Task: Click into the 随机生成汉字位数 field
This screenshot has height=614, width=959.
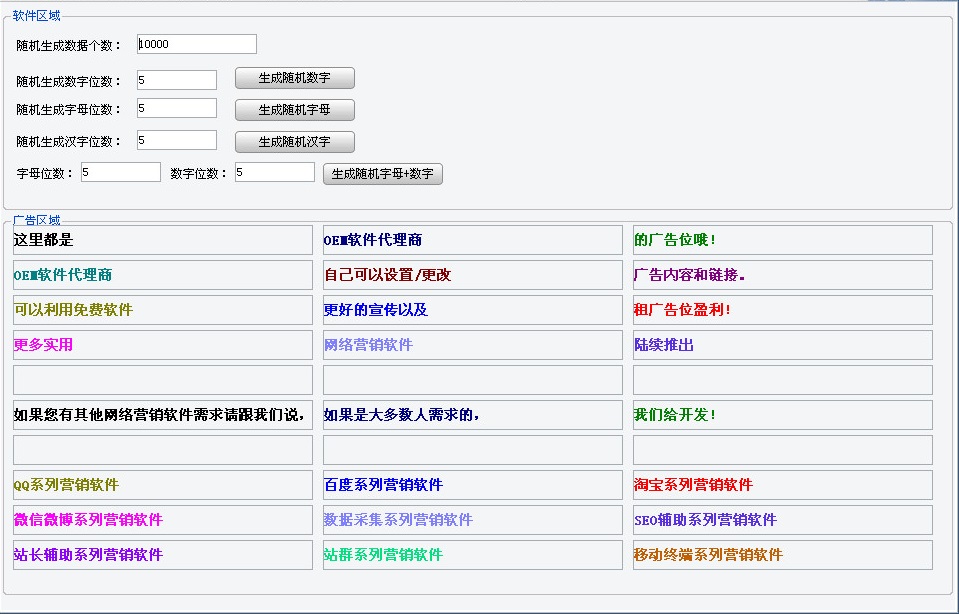Action: [x=176, y=140]
